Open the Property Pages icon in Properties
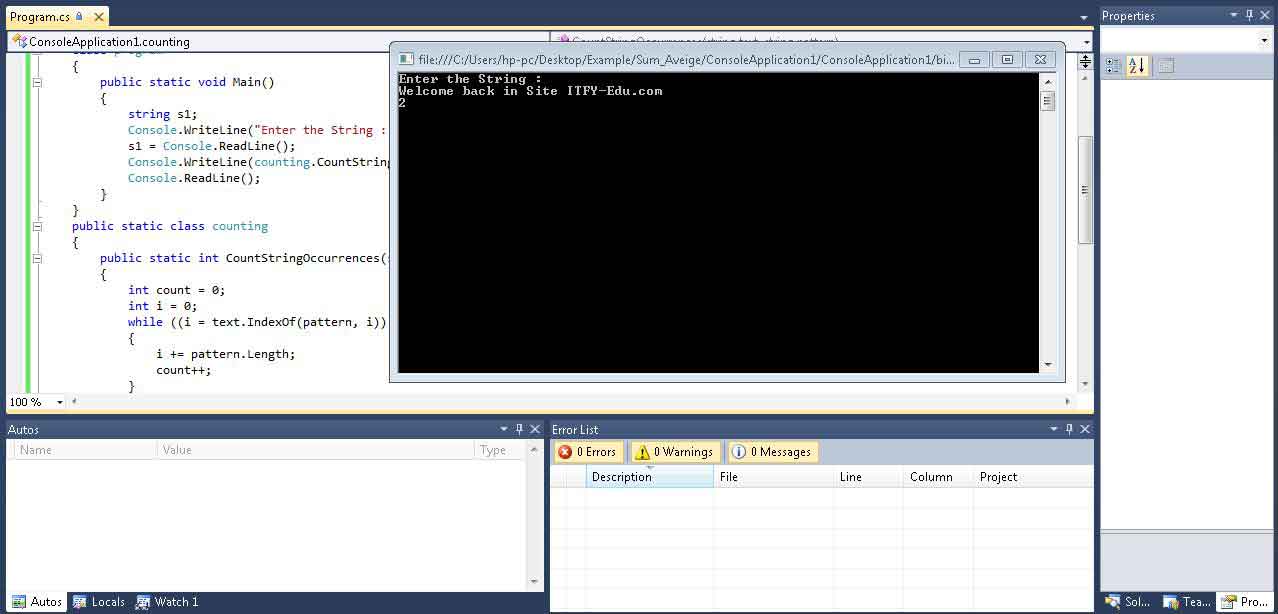 [1165, 66]
